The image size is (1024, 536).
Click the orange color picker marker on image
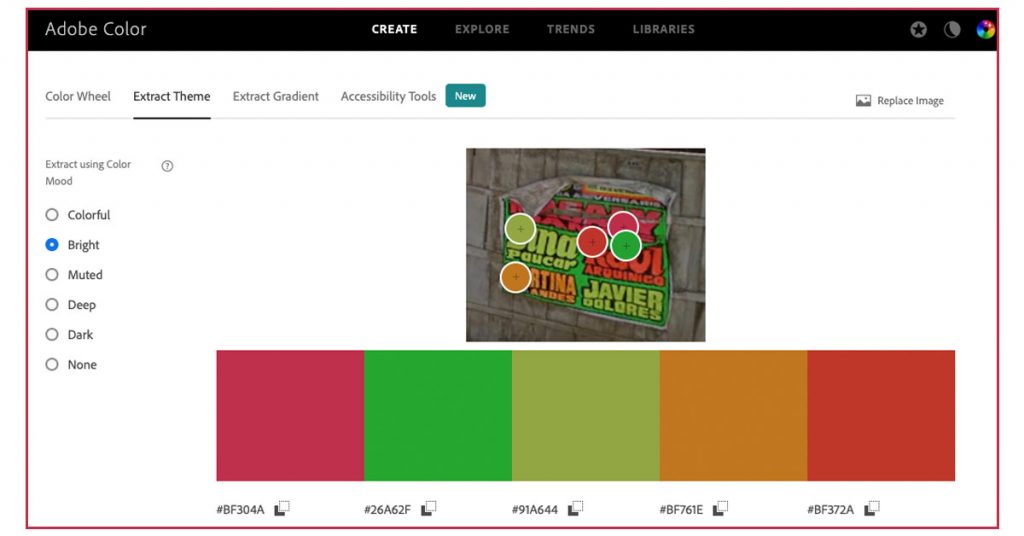(x=516, y=277)
